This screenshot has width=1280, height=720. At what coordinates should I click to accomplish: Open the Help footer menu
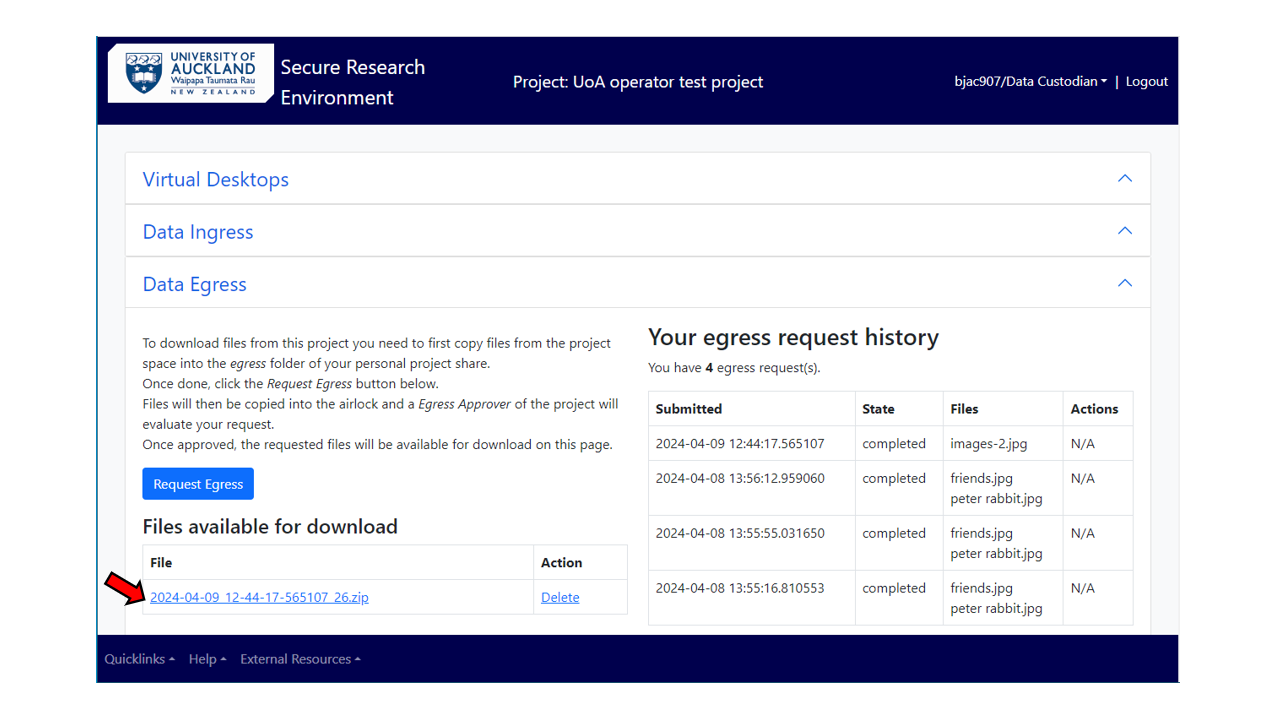tap(207, 659)
